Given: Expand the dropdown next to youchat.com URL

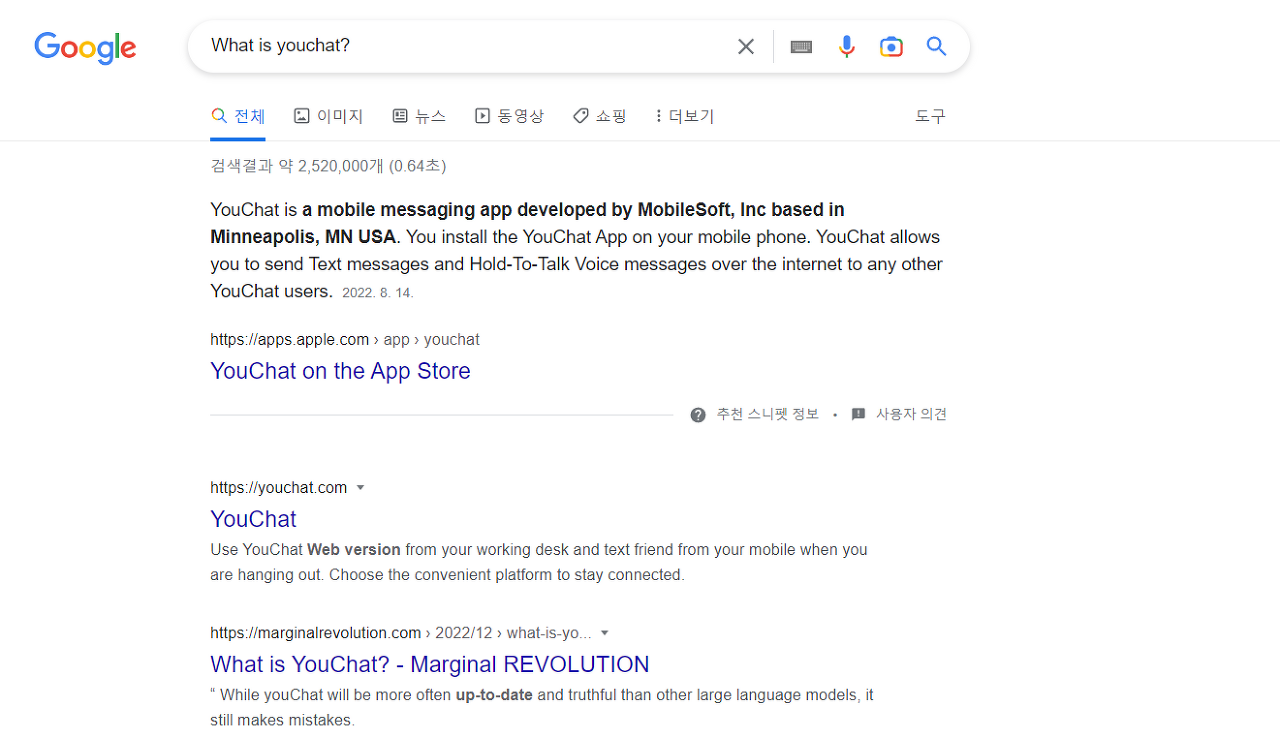Looking at the screenshot, I should pyautogui.click(x=361, y=487).
